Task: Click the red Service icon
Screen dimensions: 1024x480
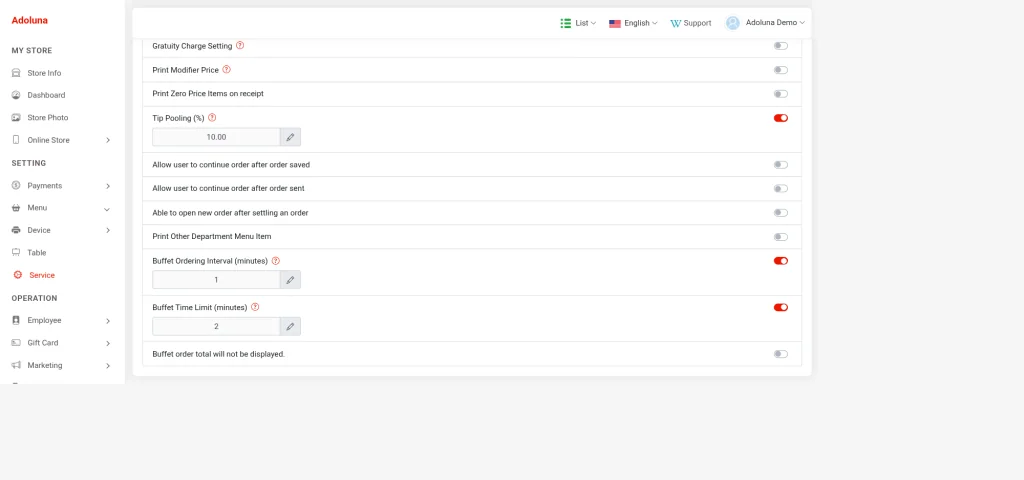Action: coord(18,275)
